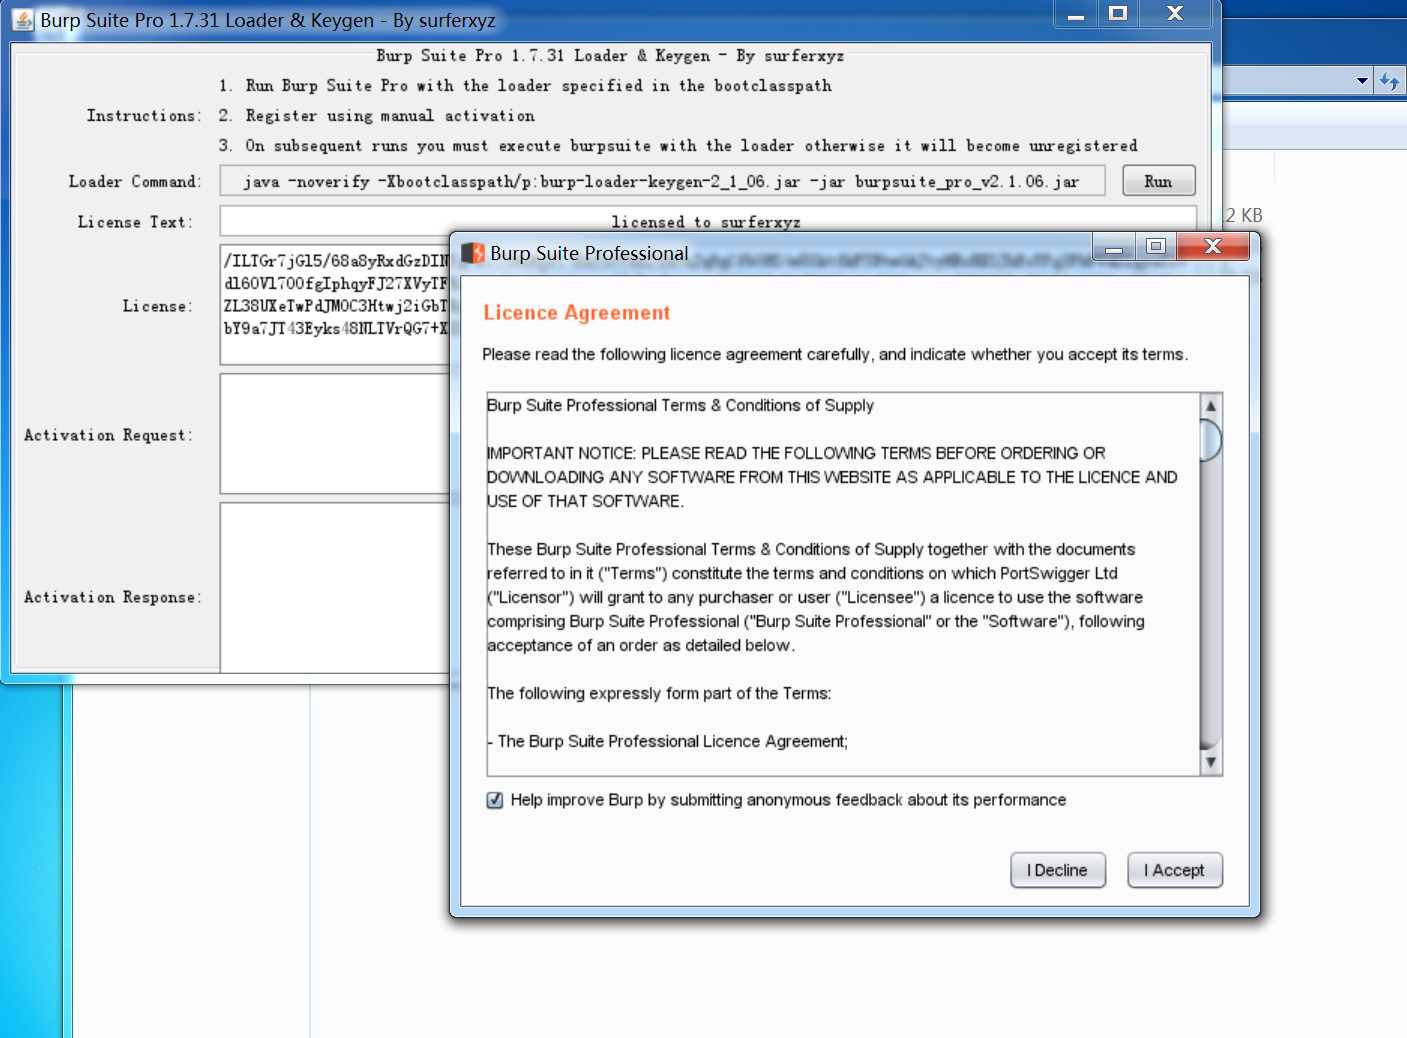
Task: Click Run next to the Loader Command
Action: click(1158, 181)
